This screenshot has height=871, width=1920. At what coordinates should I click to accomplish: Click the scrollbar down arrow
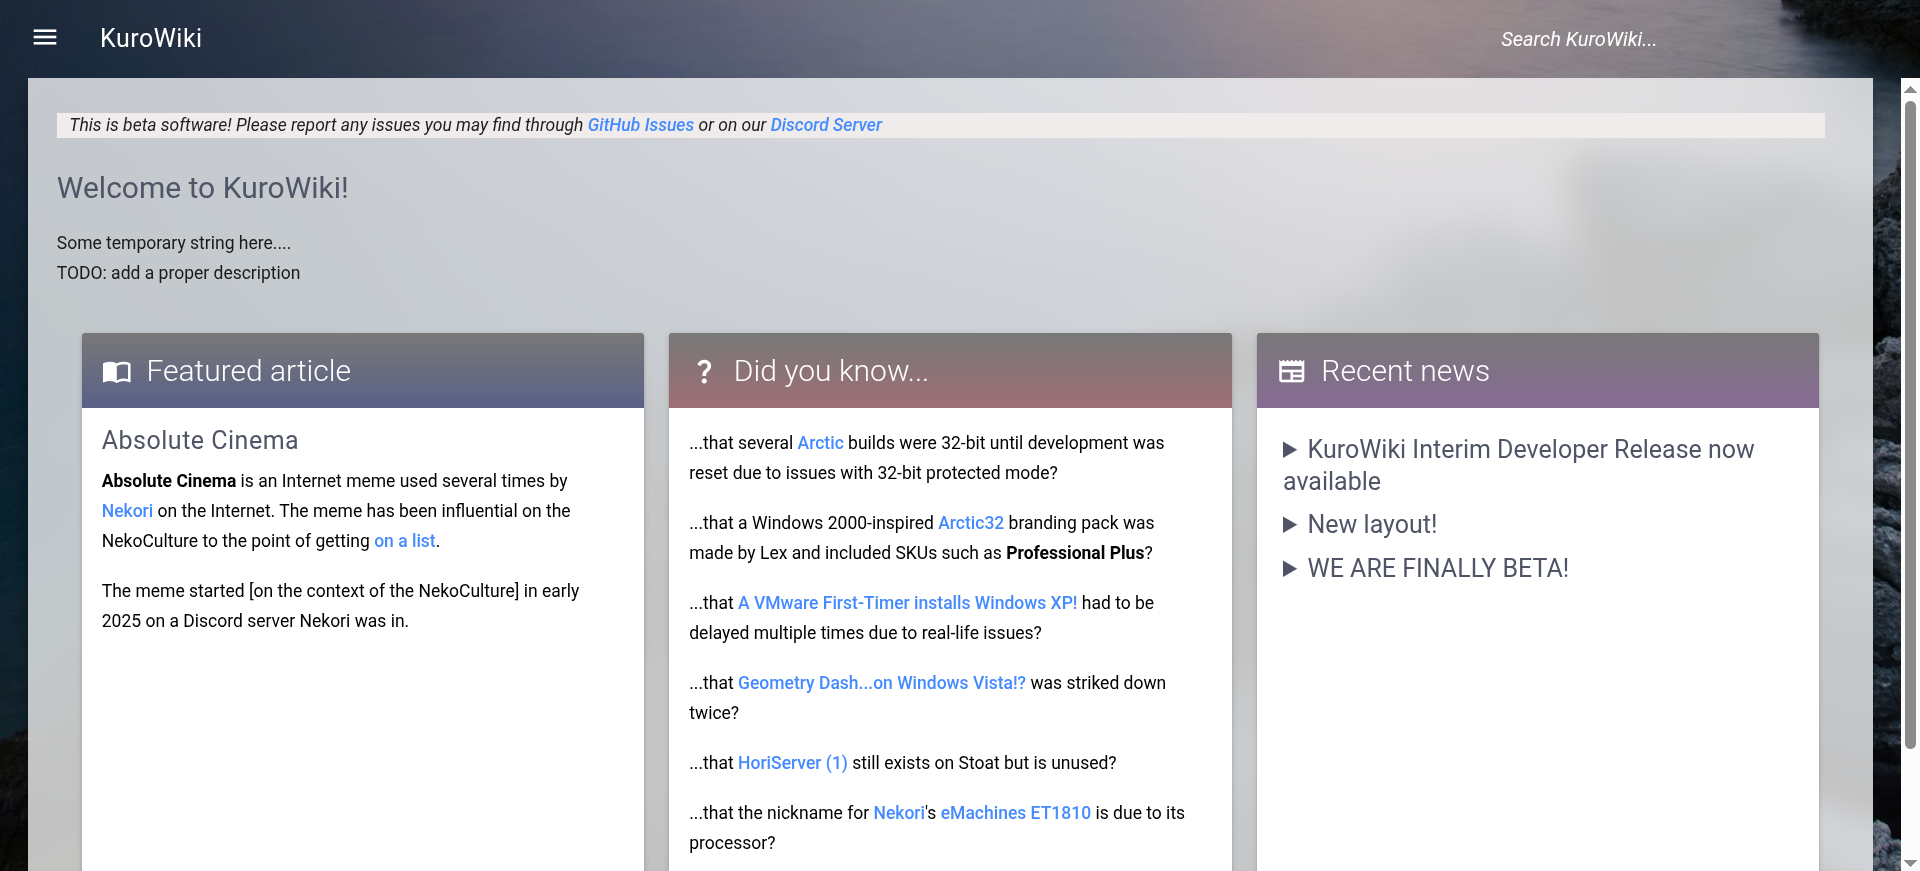point(1910,862)
